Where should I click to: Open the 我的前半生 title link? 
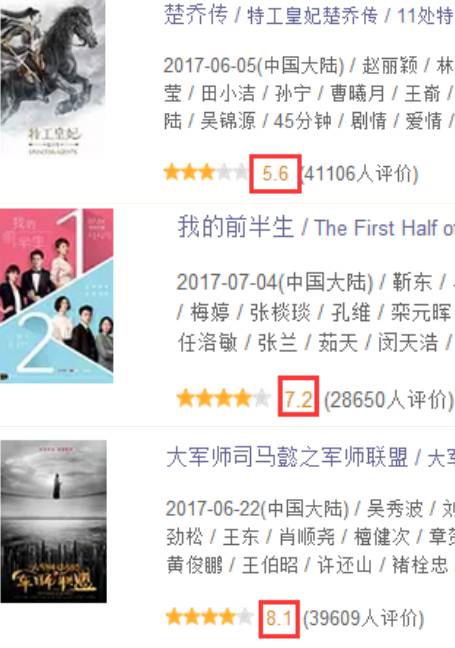[x=236, y=227]
